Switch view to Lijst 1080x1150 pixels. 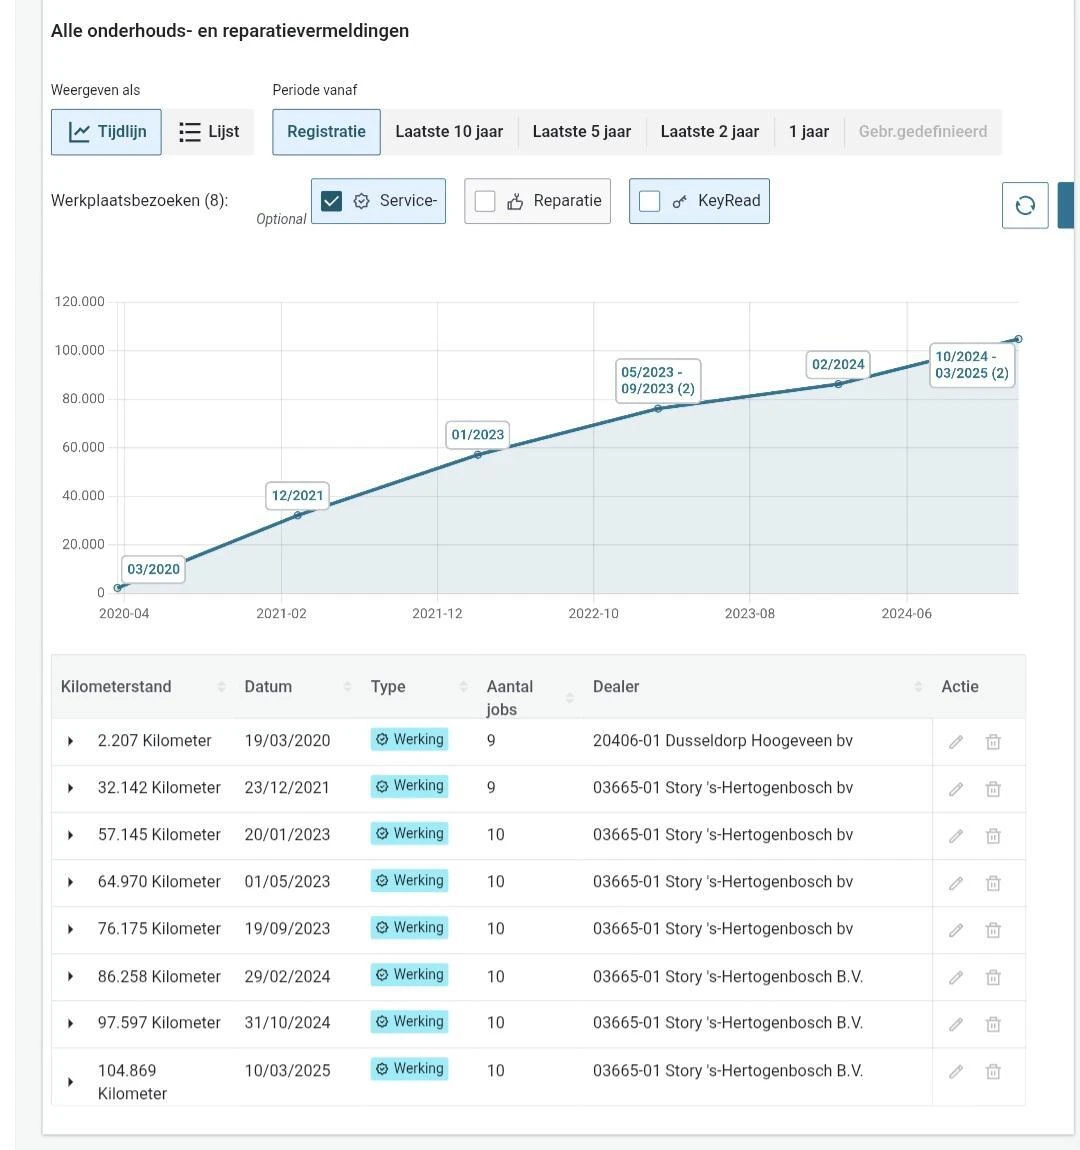point(208,132)
